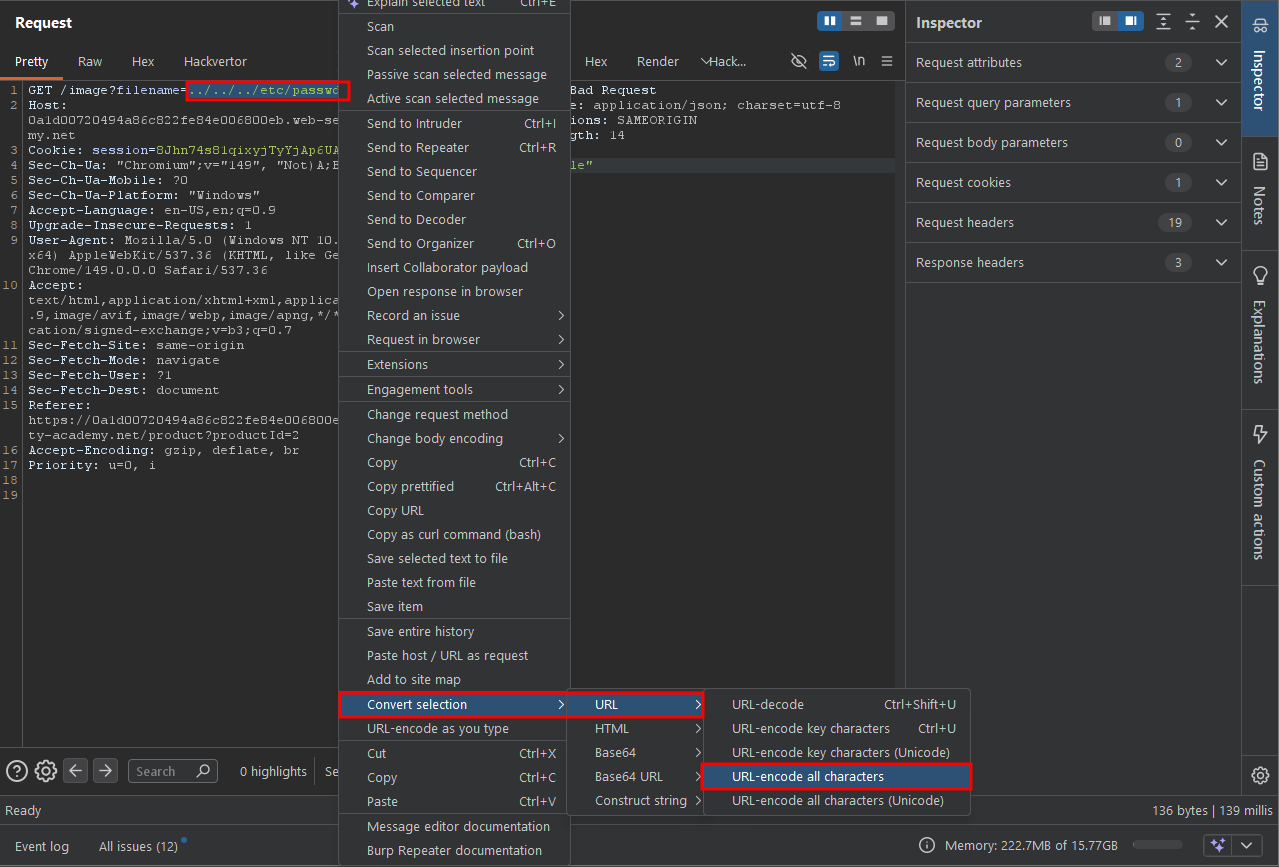Close the Inspector panel
Screen dimensions: 1279x867
(x=1221, y=21)
